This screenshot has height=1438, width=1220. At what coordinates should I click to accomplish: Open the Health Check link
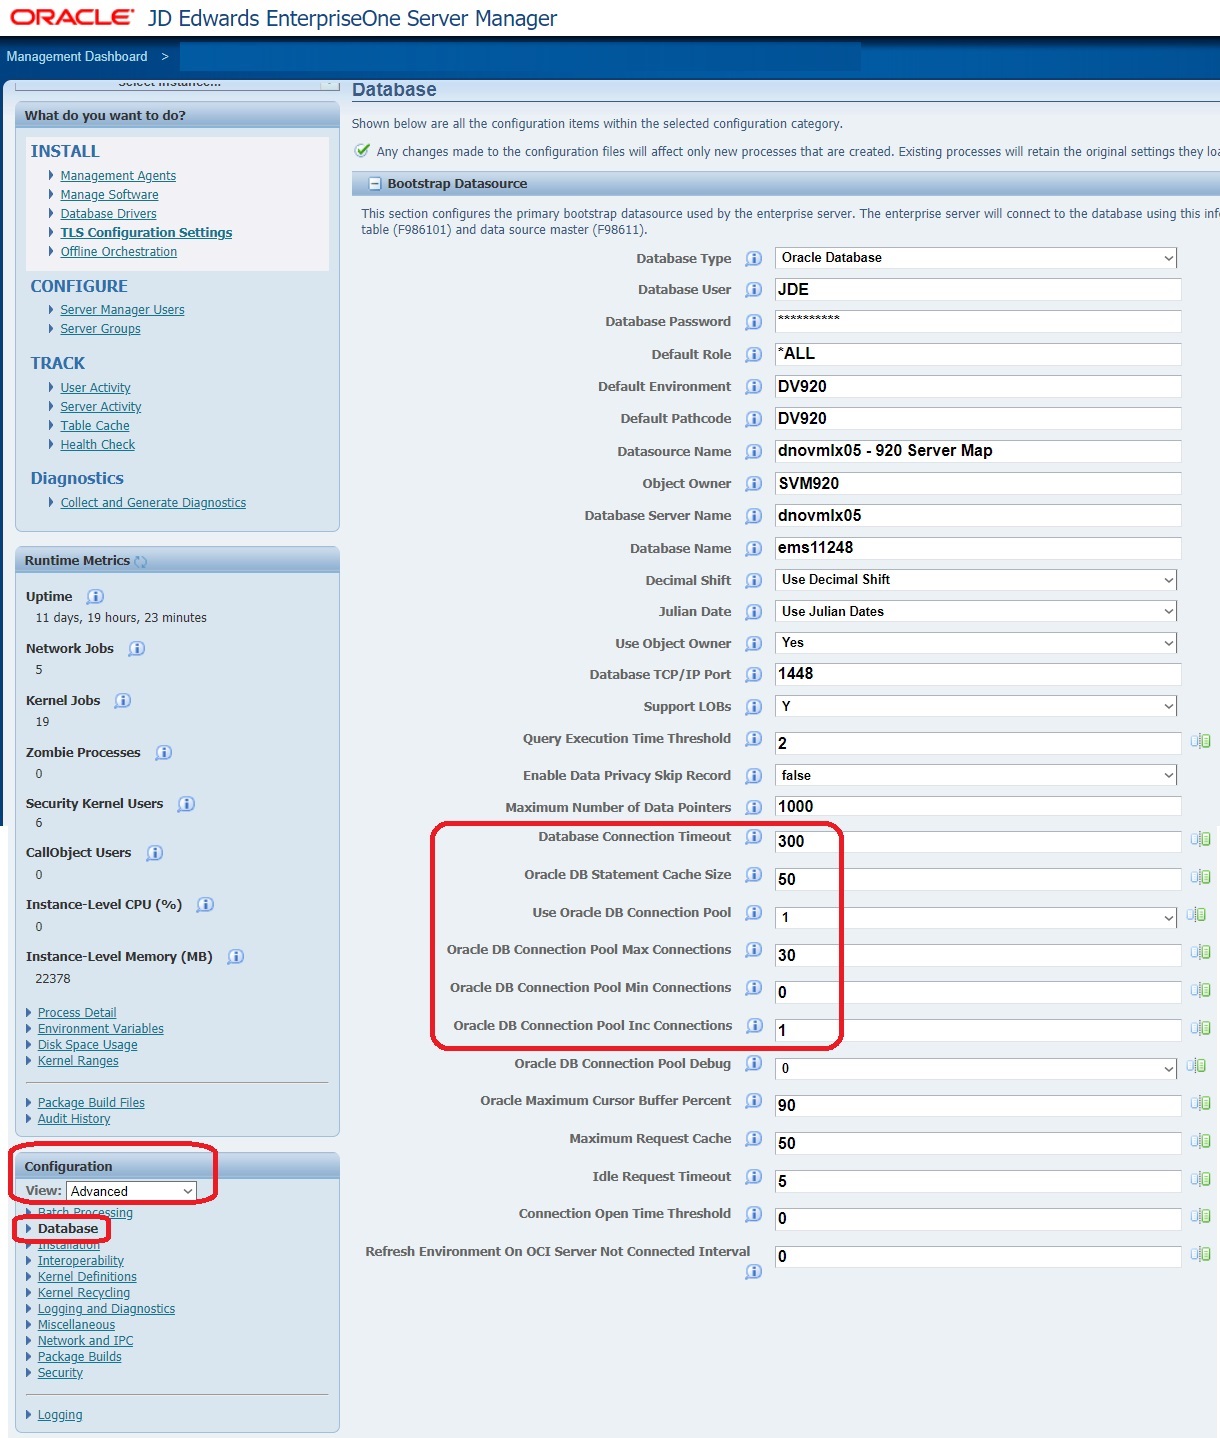tap(97, 445)
